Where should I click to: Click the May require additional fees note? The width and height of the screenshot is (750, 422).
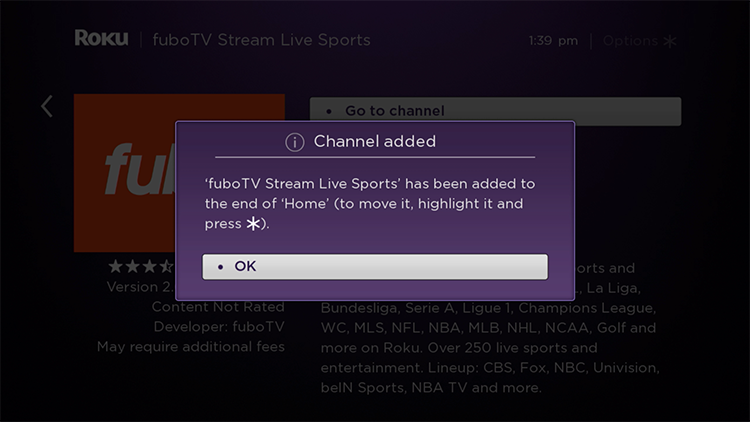tap(191, 346)
